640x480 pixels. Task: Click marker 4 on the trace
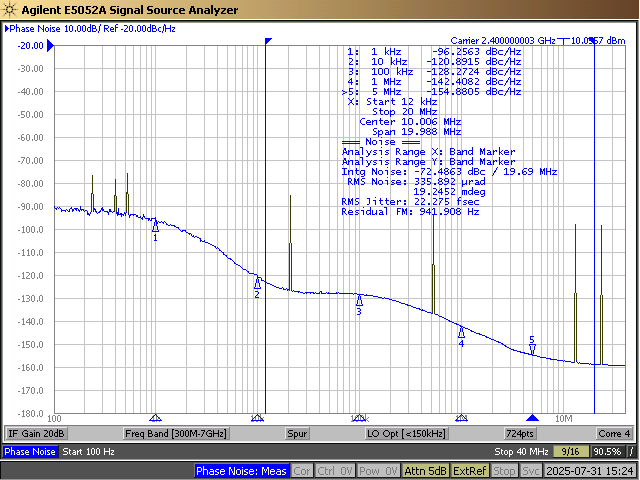(461, 332)
